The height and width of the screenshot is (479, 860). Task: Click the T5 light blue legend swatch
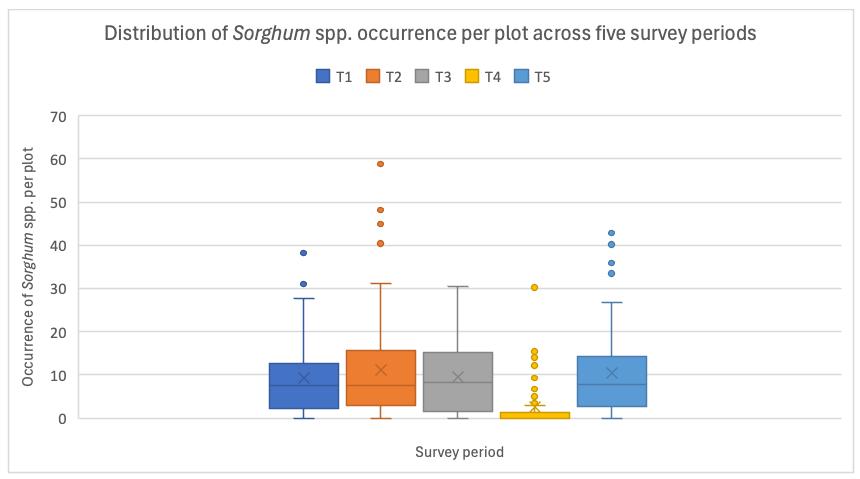pyautogui.click(x=522, y=76)
